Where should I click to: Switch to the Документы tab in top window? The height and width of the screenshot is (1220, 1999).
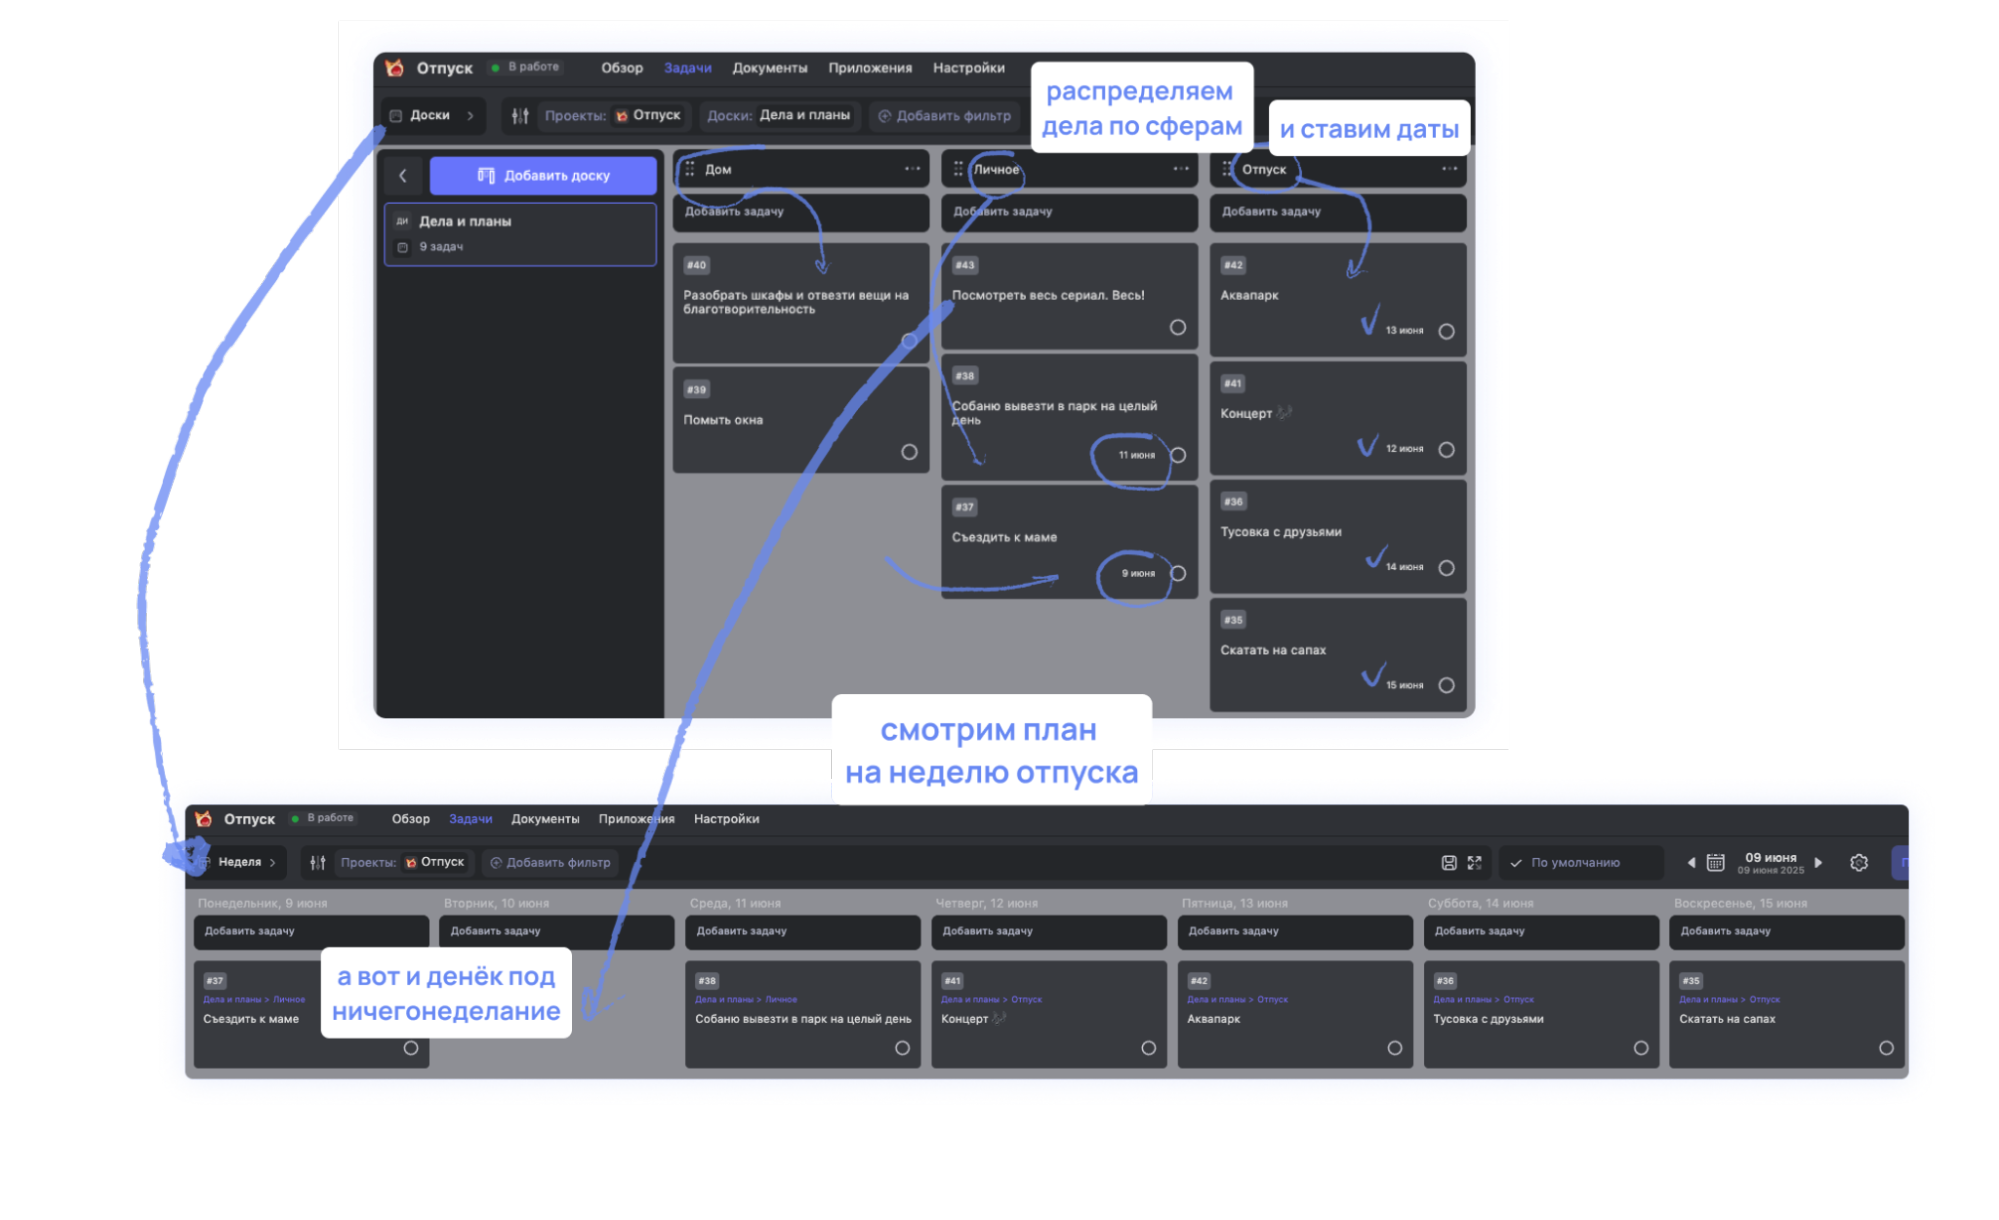pos(769,68)
